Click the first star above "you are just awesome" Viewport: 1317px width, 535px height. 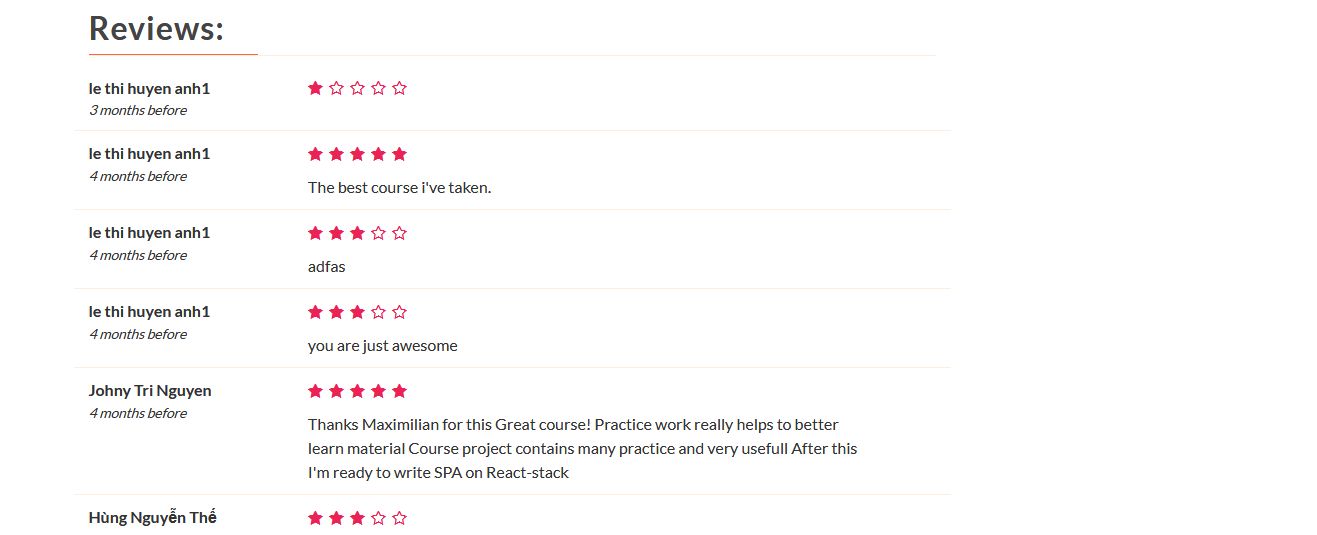pos(316,312)
